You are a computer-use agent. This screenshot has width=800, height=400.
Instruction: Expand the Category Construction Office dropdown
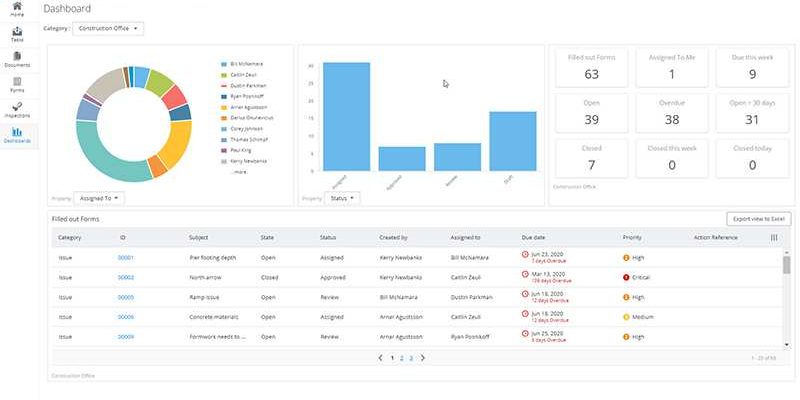click(x=108, y=29)
